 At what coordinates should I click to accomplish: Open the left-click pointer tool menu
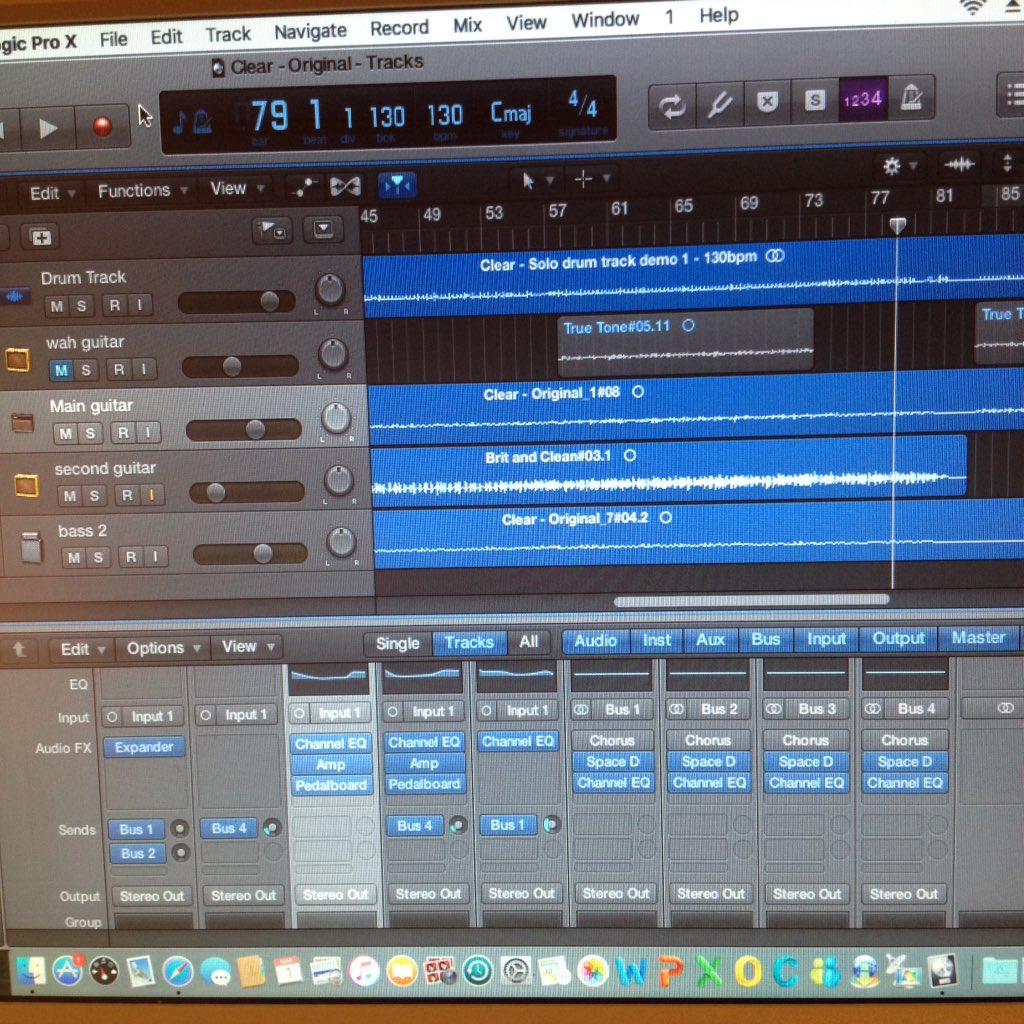pos(537,180)
